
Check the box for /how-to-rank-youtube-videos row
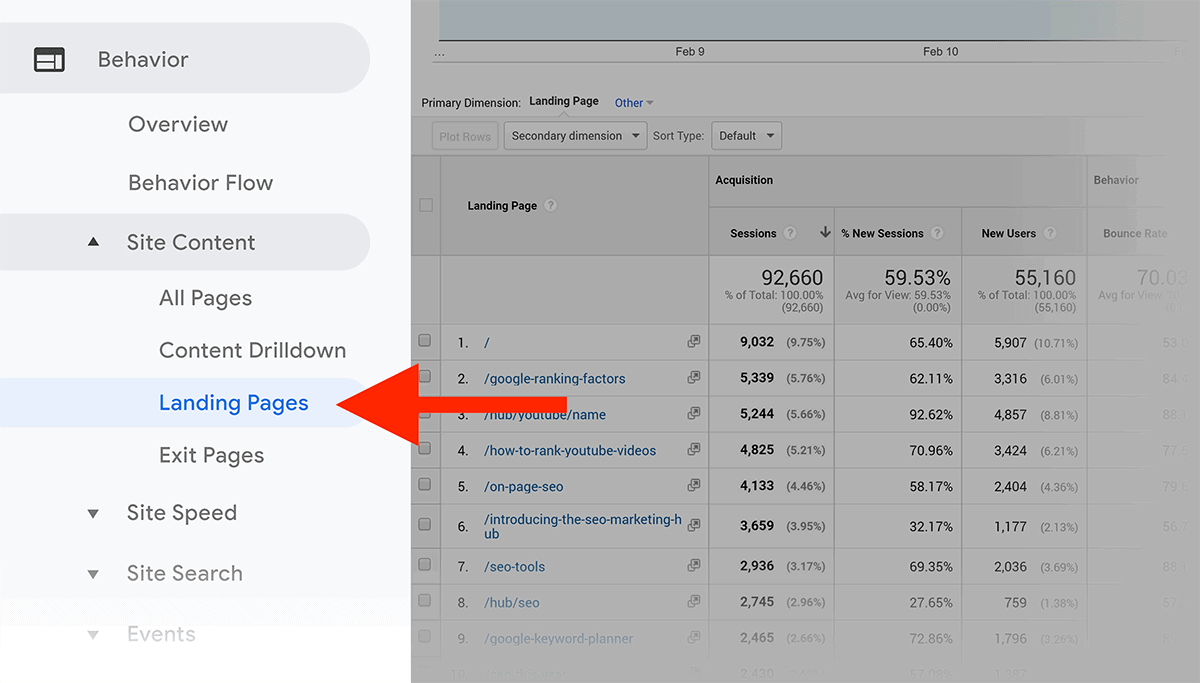click(x=425, y=449)
